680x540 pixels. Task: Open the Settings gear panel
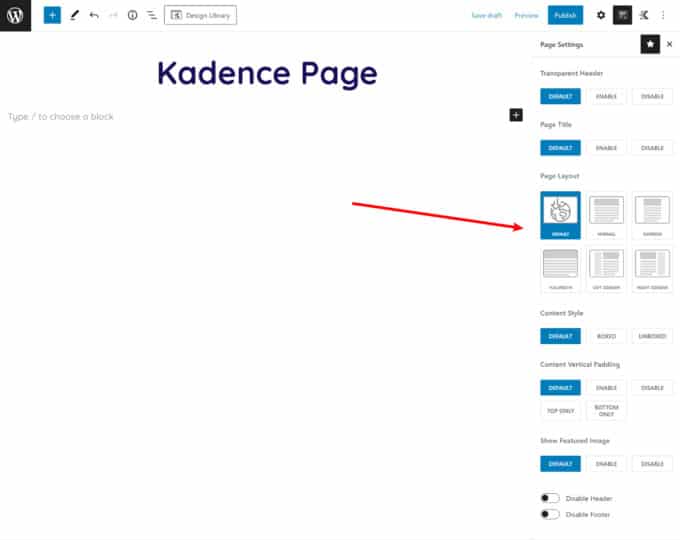click(x=601, y=15)
